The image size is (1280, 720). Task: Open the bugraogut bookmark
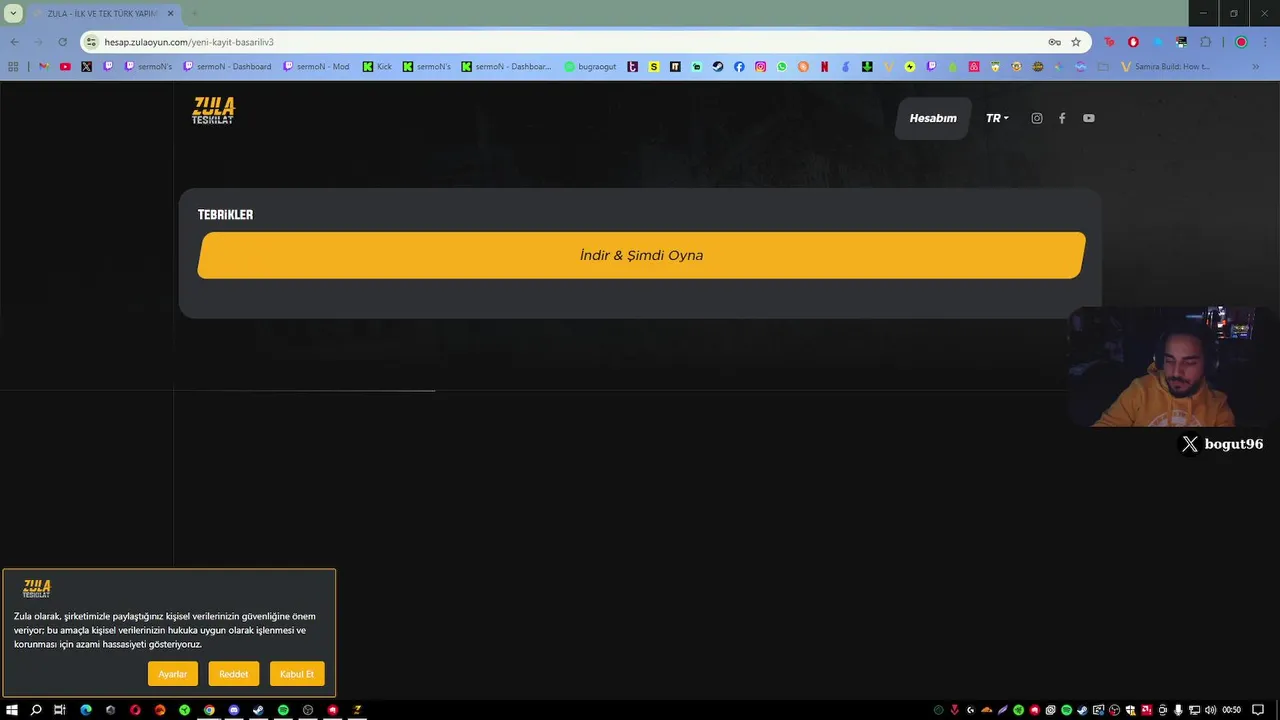590,67
